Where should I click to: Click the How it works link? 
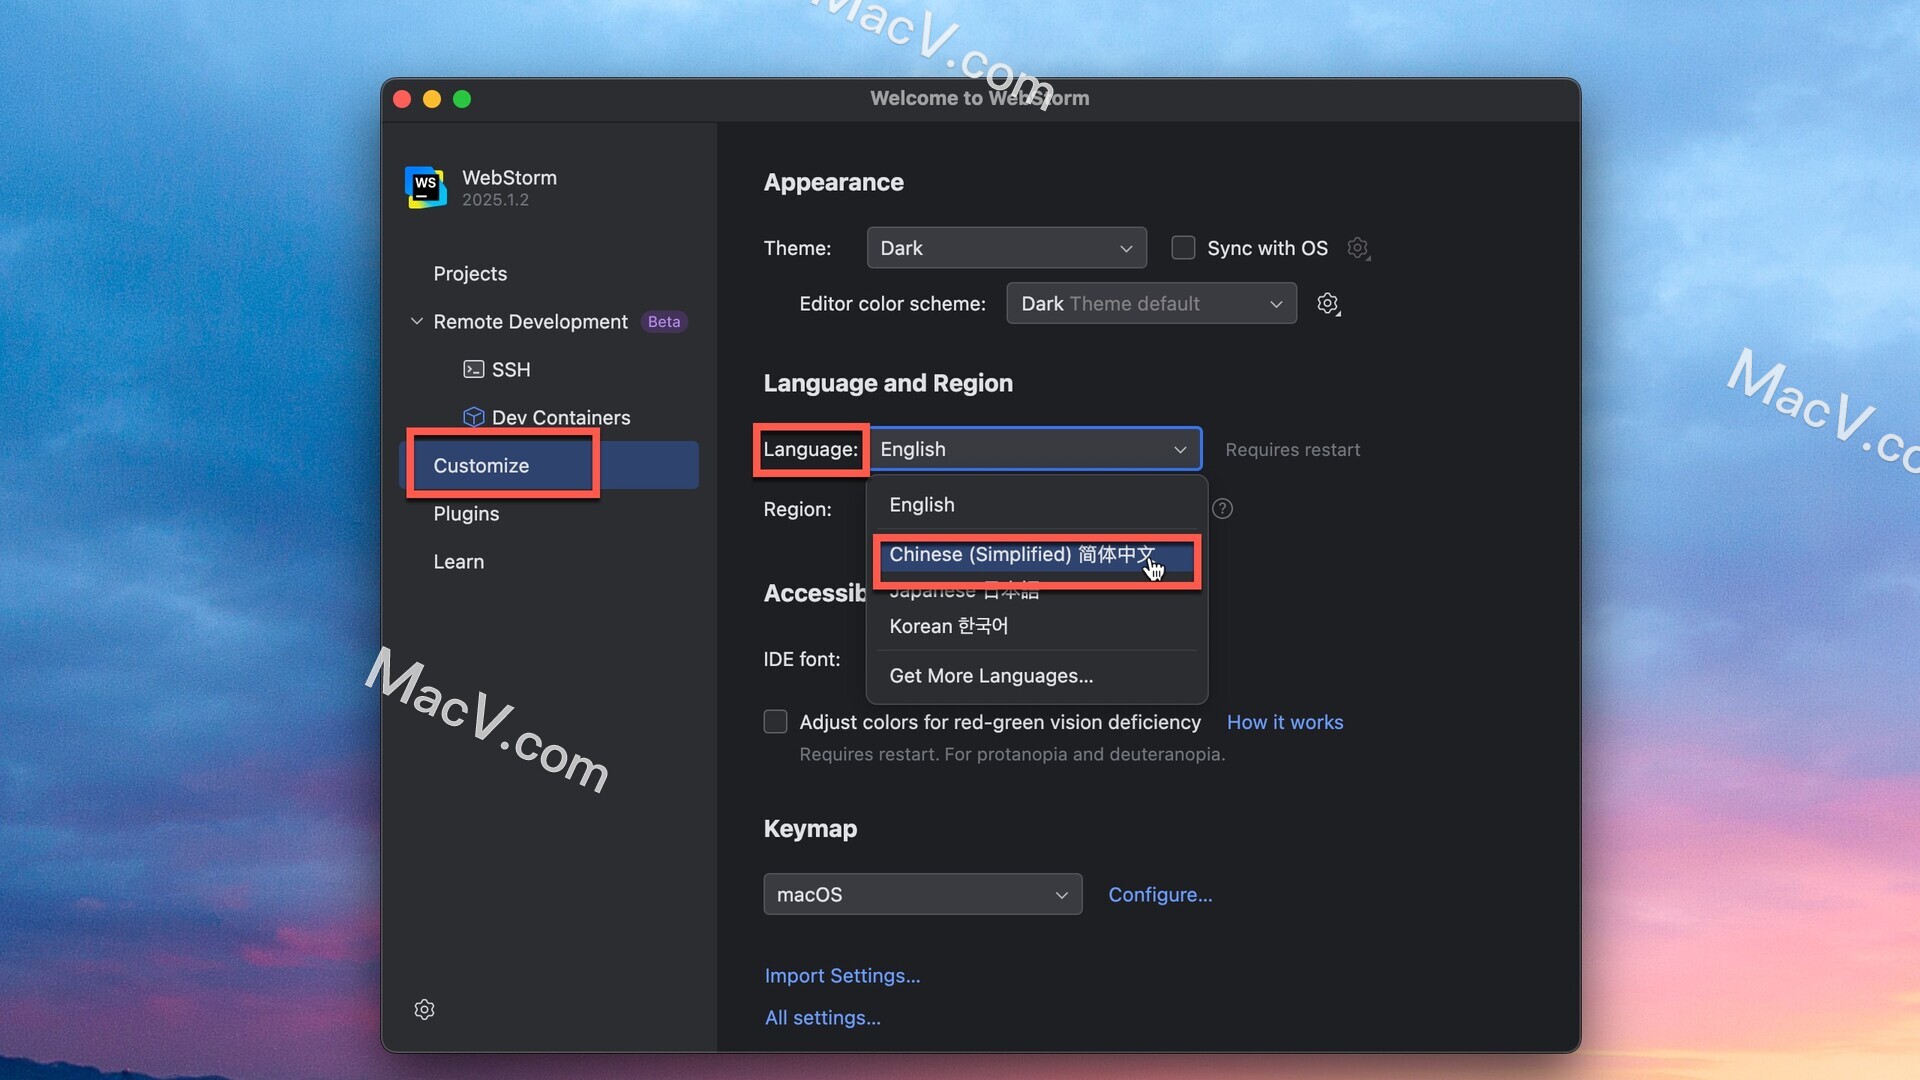(1284, 722)
